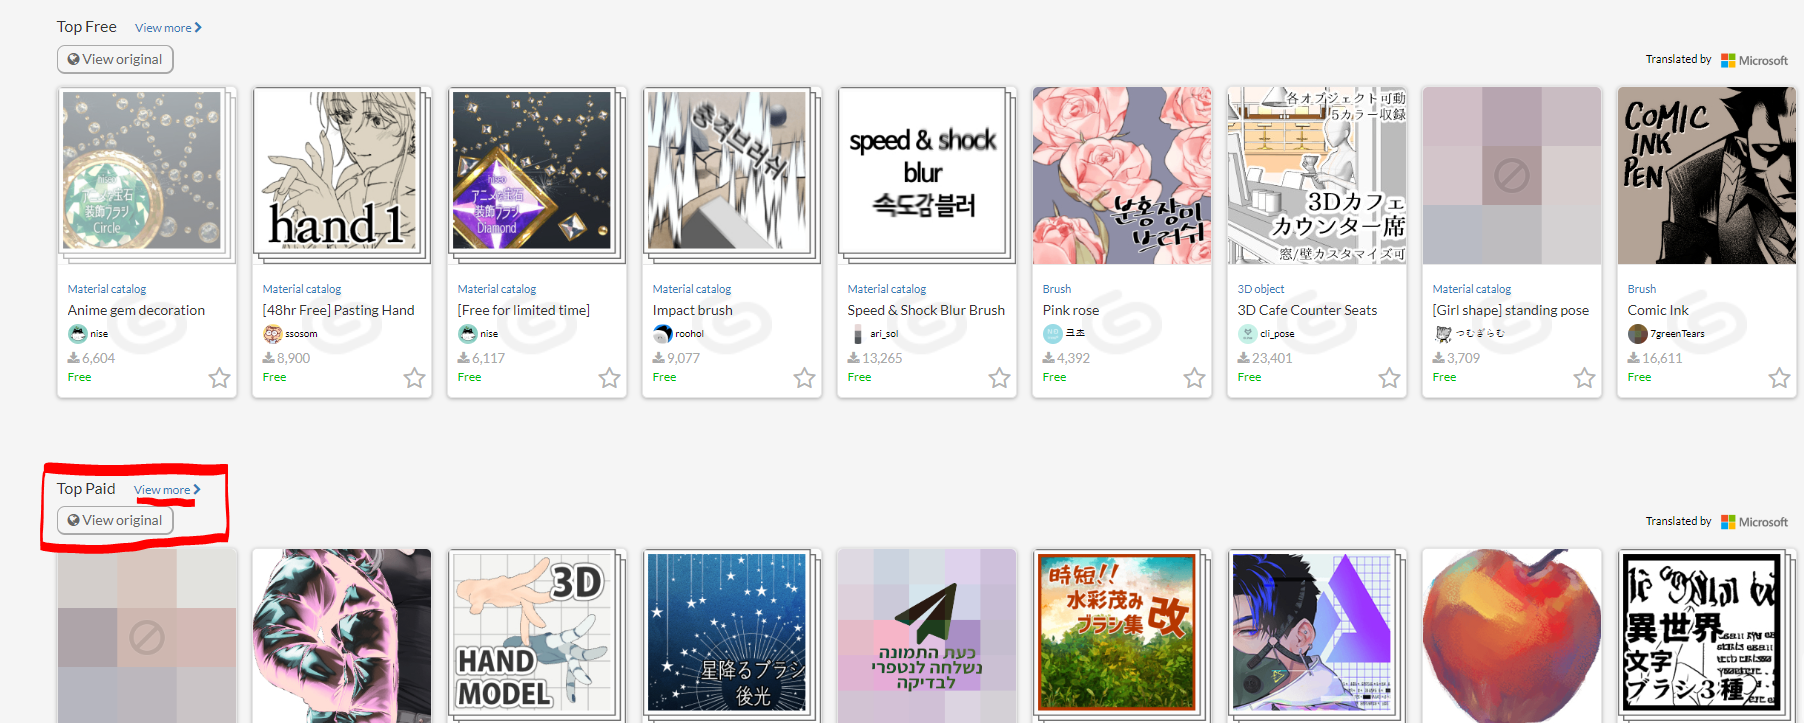
Task: Favorite the Pink rose brush star
Action: 1194,378
